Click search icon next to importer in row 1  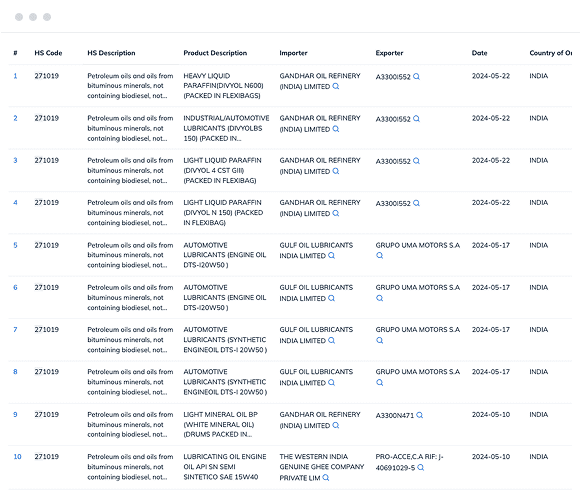336,86
